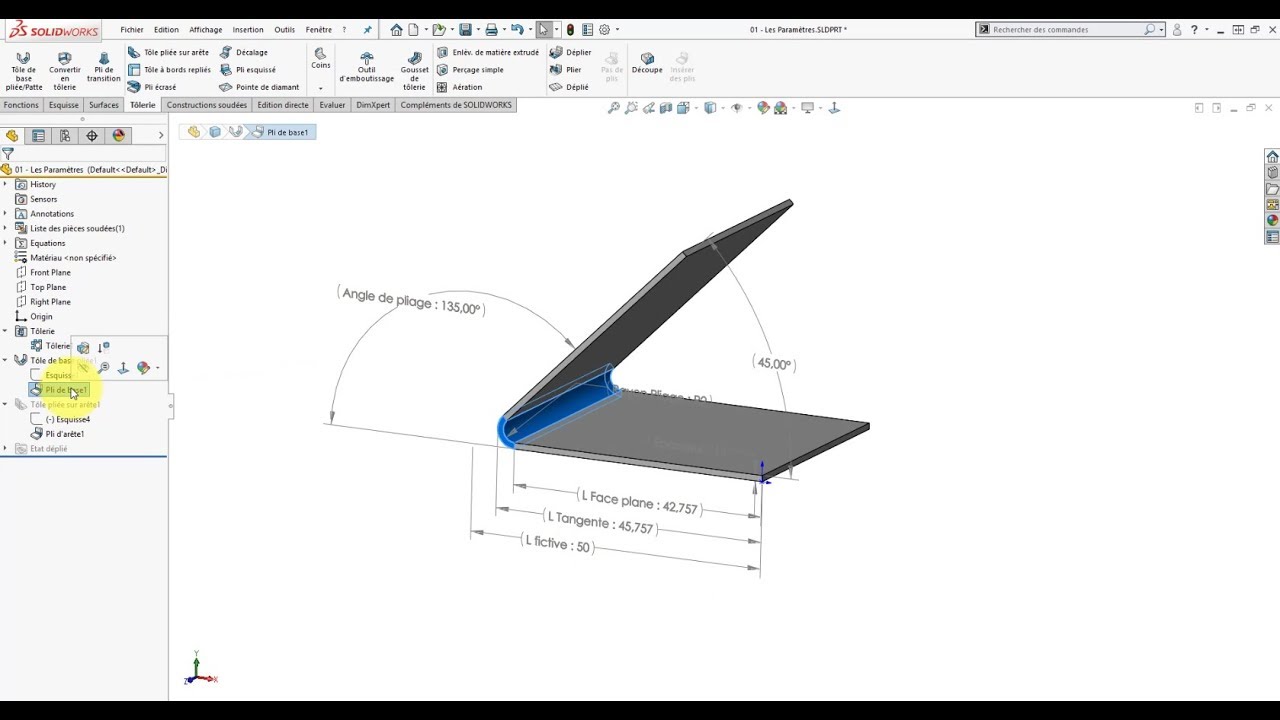Choose the Pli de transition tool
The image size is (1280, 720).
pyautogui.click(x=103, y=67)
